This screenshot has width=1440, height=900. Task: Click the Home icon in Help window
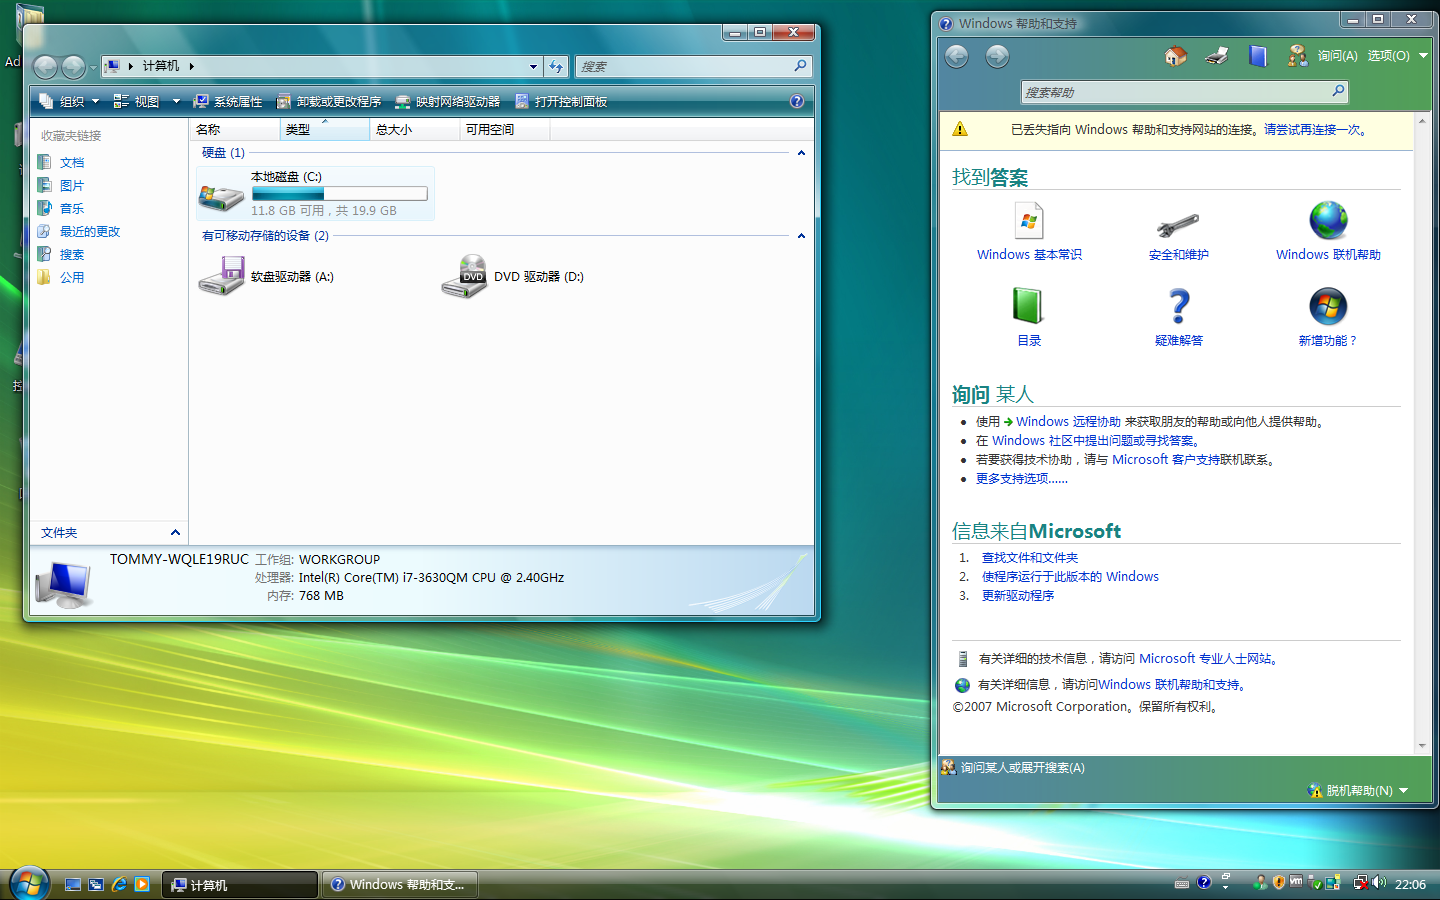pos(1176,56)
